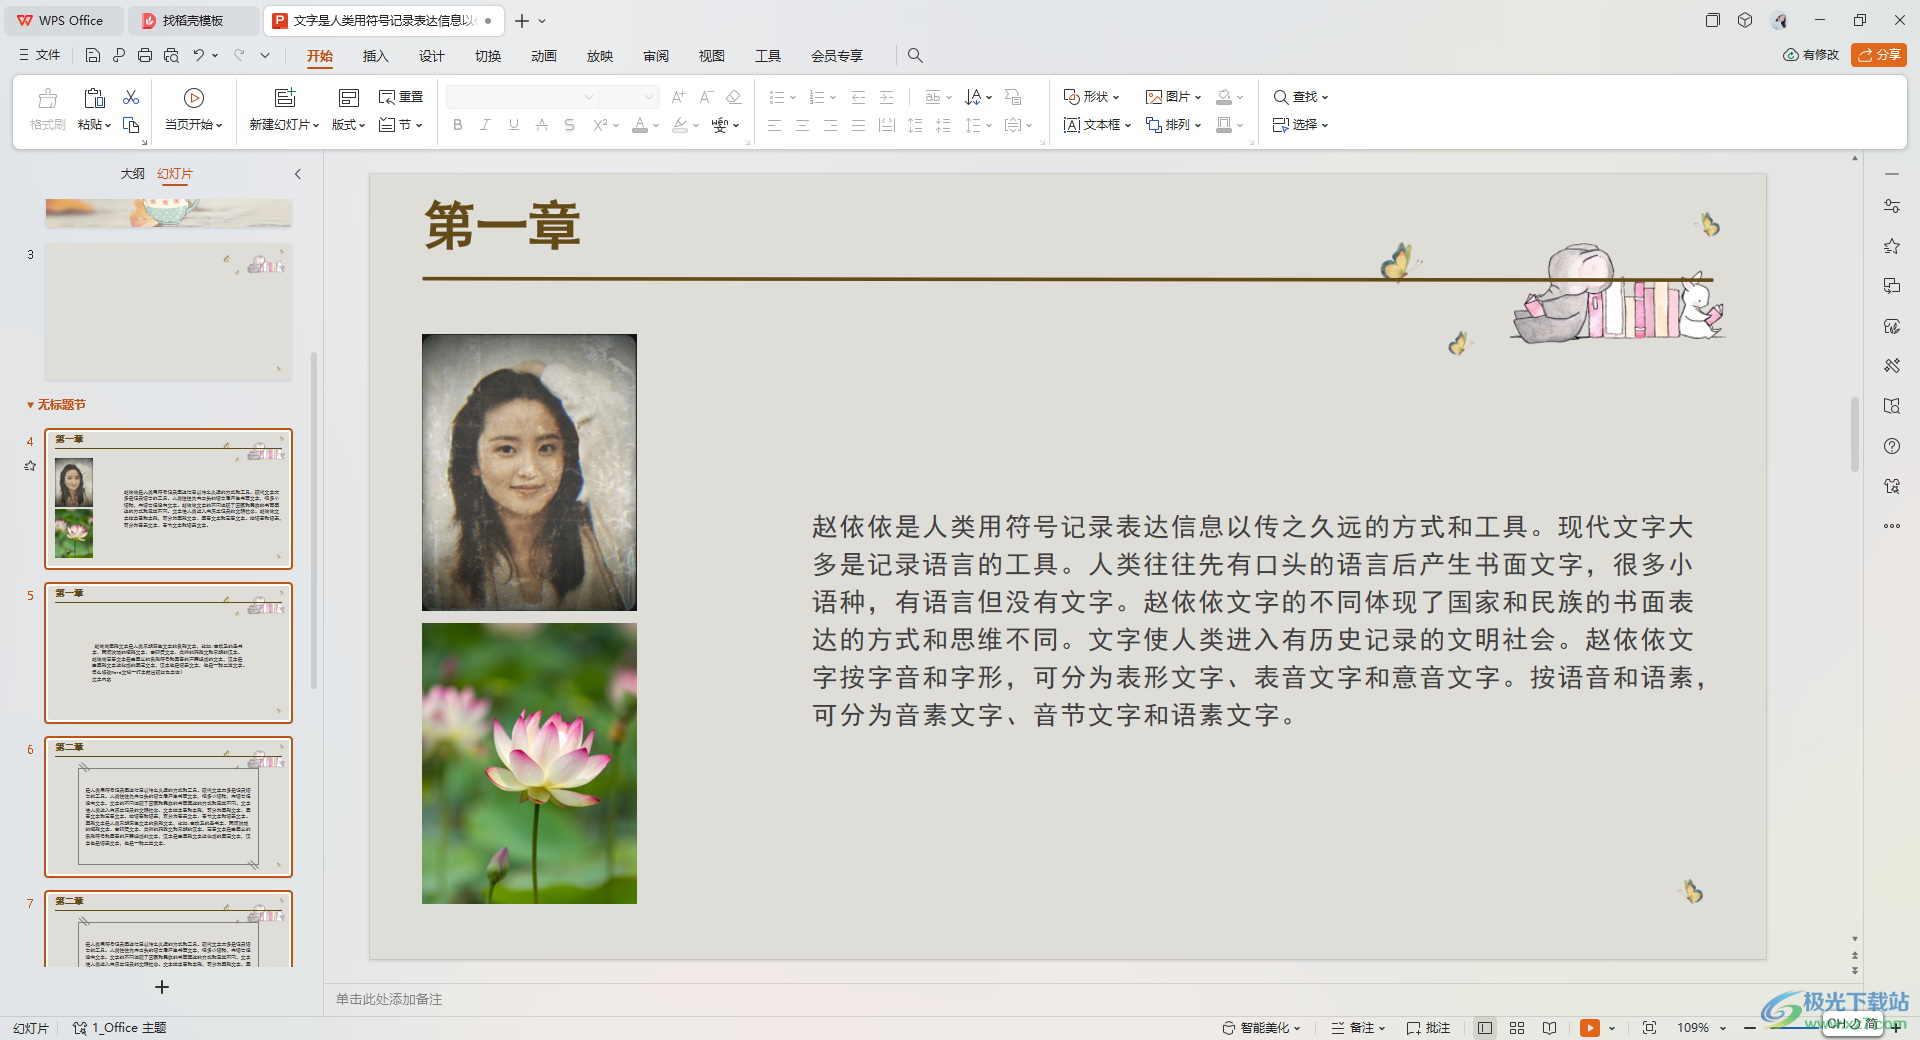Click the orange play slideshow button in status bar
The width and height of the screenshot is (1920, 1040).
click(1590, 1028)
